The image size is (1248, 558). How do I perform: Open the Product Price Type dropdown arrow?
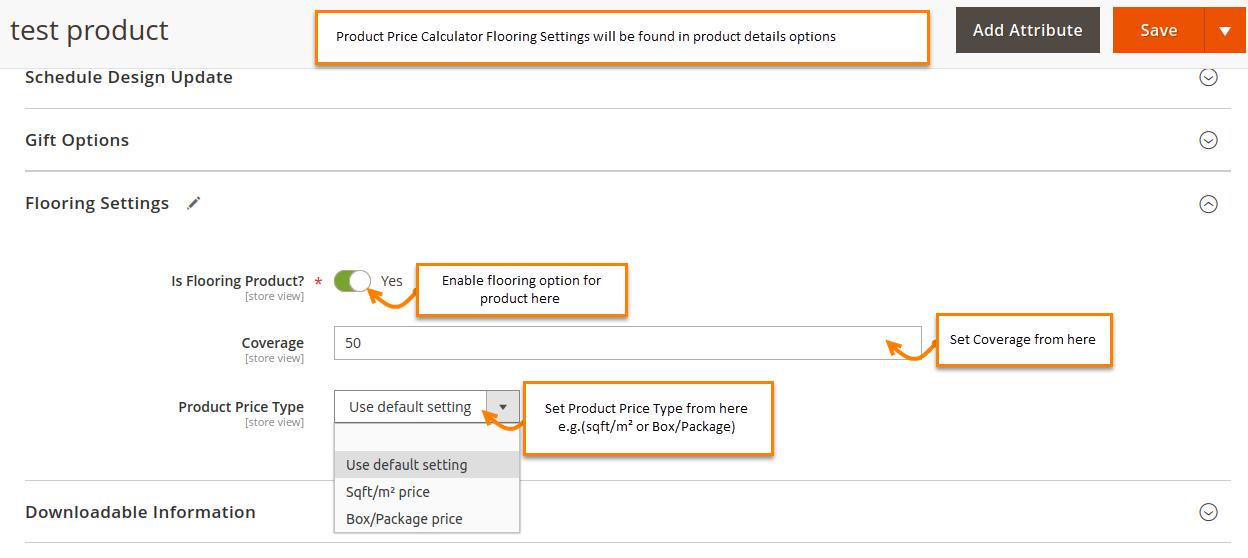tap(503, 407)
